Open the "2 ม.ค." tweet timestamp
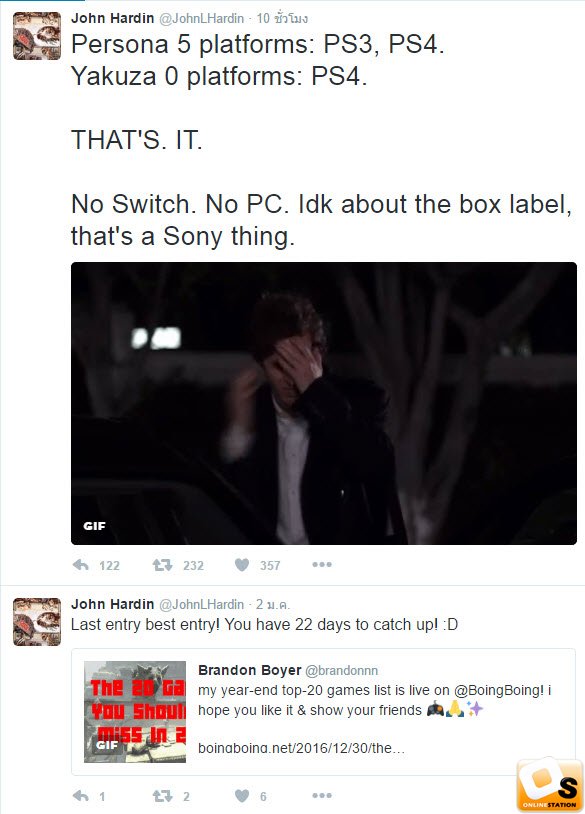The width and height of the screenshot is (585, 814). click(x=273, y=604)
